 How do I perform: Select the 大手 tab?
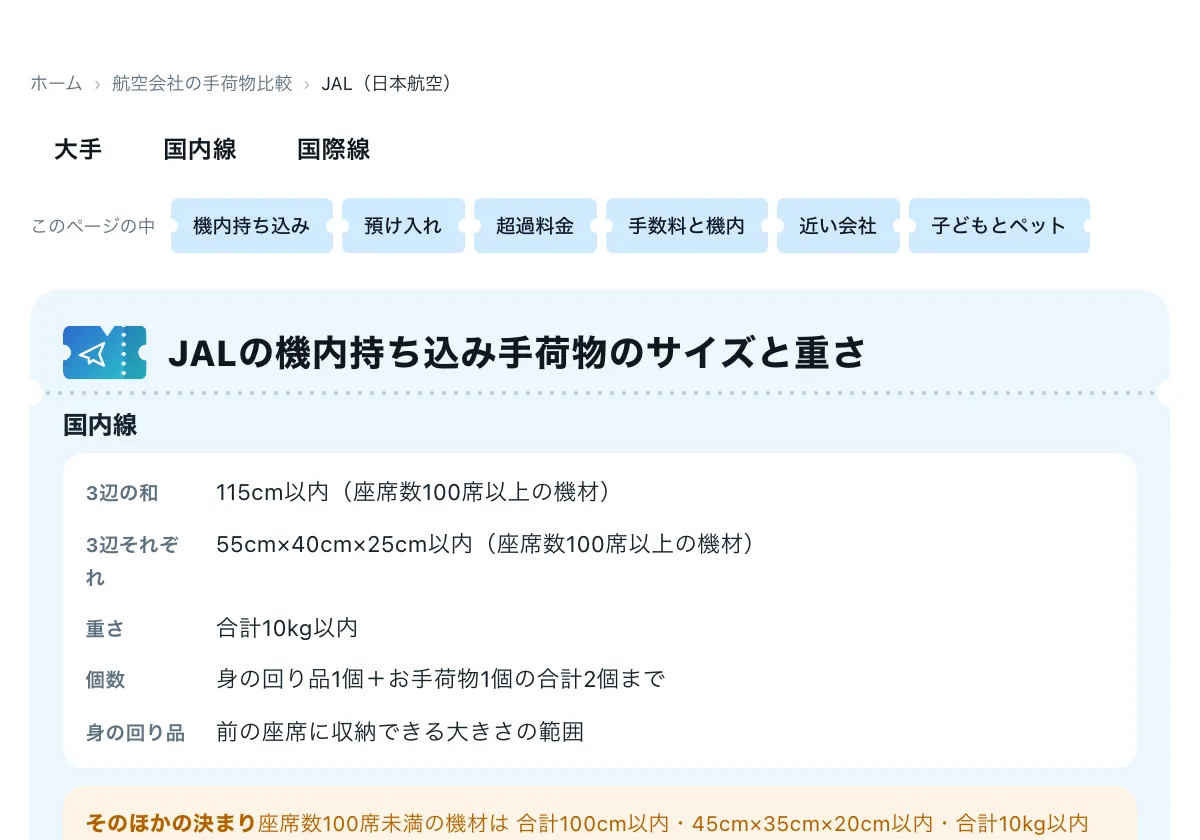(78, 150)
